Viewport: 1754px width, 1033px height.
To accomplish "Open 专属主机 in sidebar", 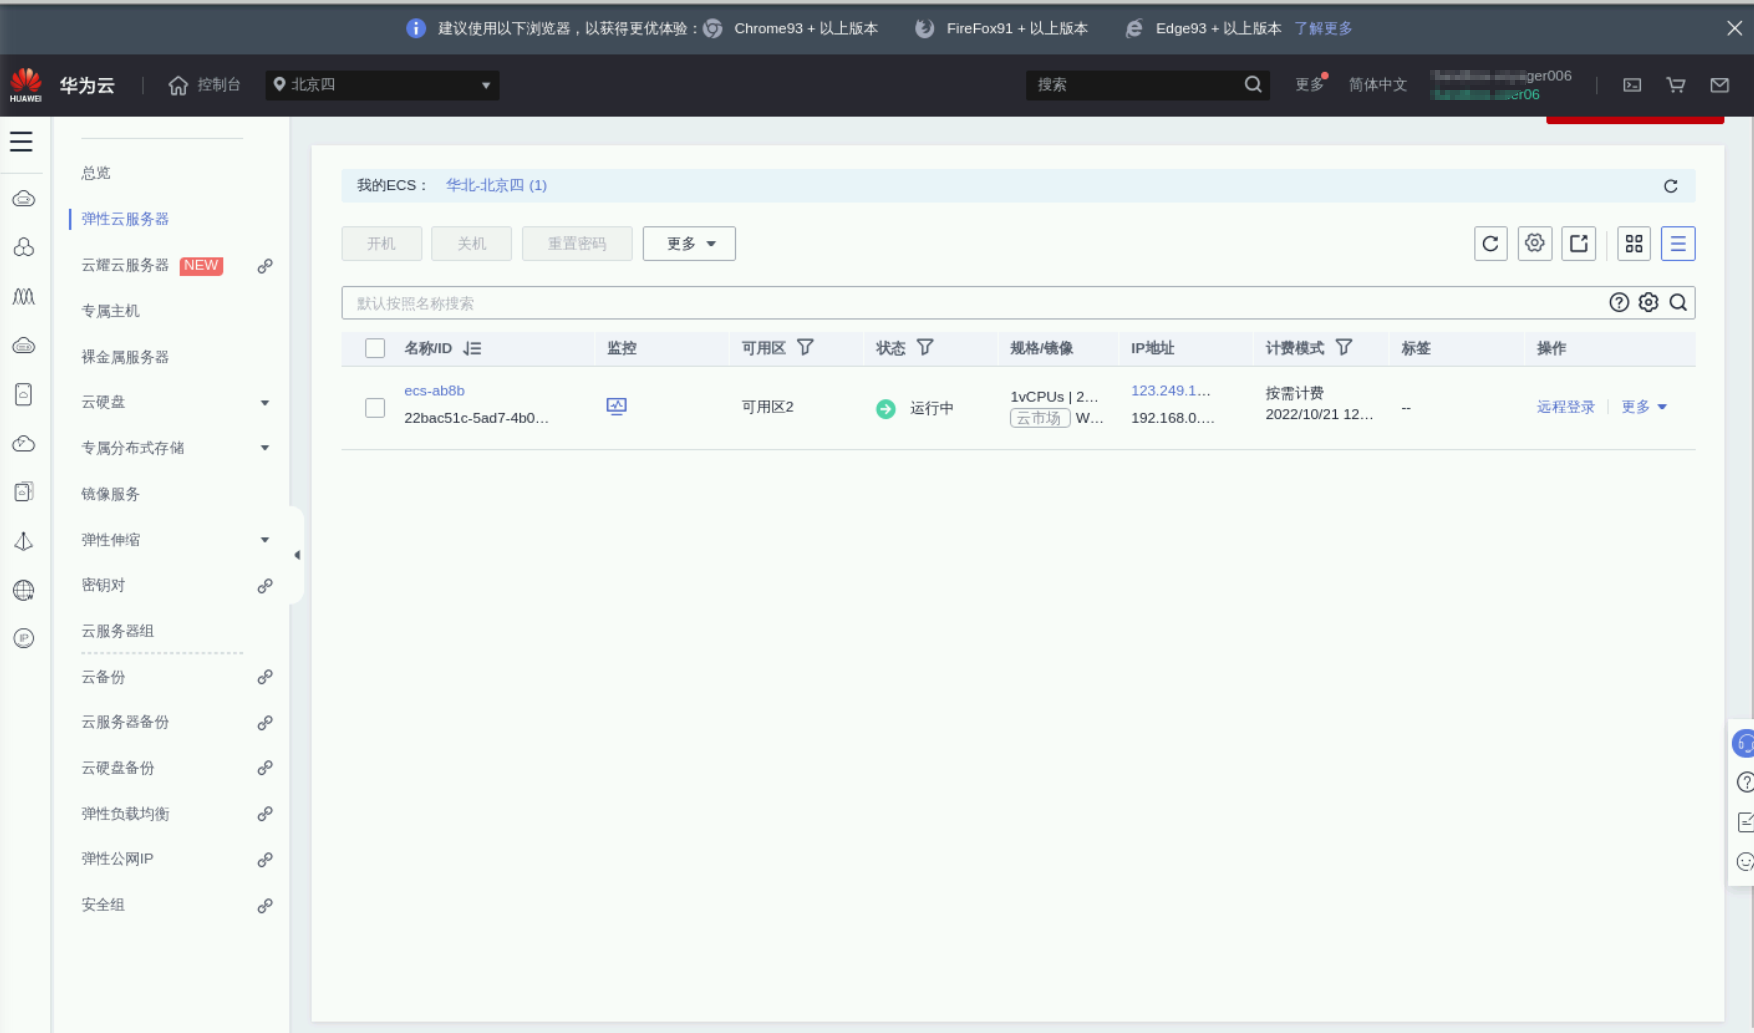I will pos(110,311).
